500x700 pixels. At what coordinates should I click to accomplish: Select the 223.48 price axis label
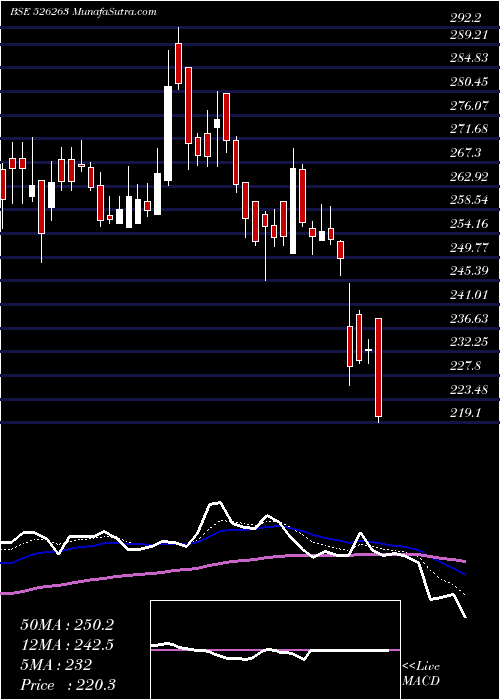469,390
